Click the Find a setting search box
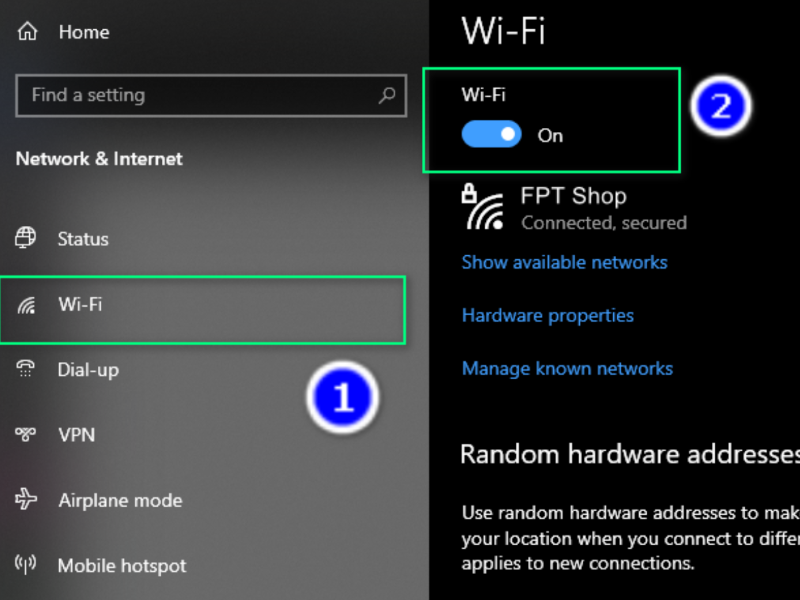 [x=211, y=95]
